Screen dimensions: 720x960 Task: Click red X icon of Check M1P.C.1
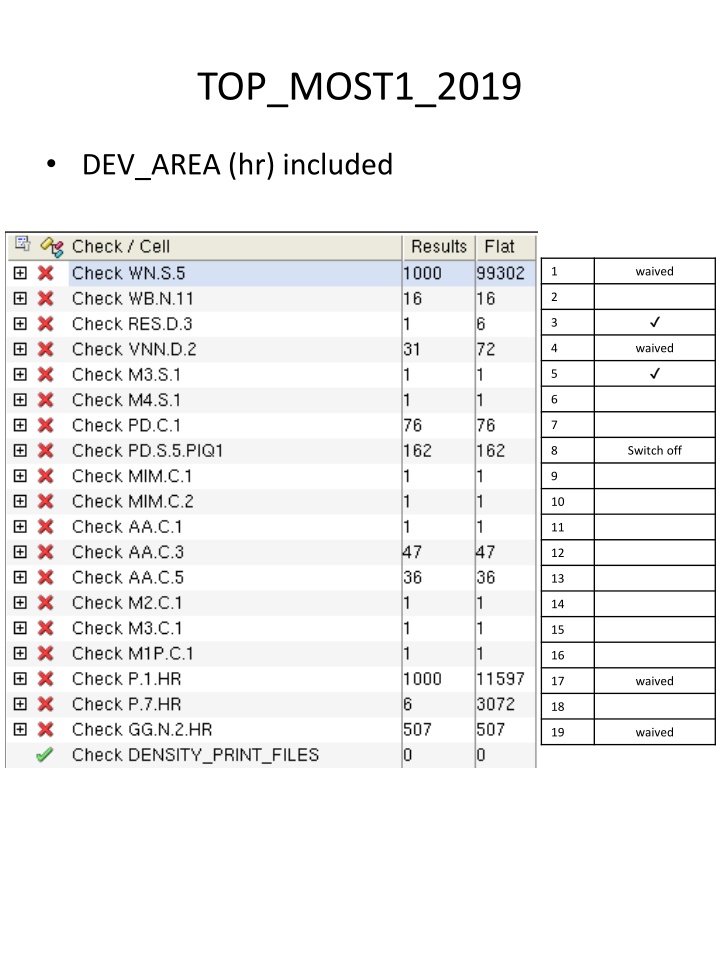45,653
